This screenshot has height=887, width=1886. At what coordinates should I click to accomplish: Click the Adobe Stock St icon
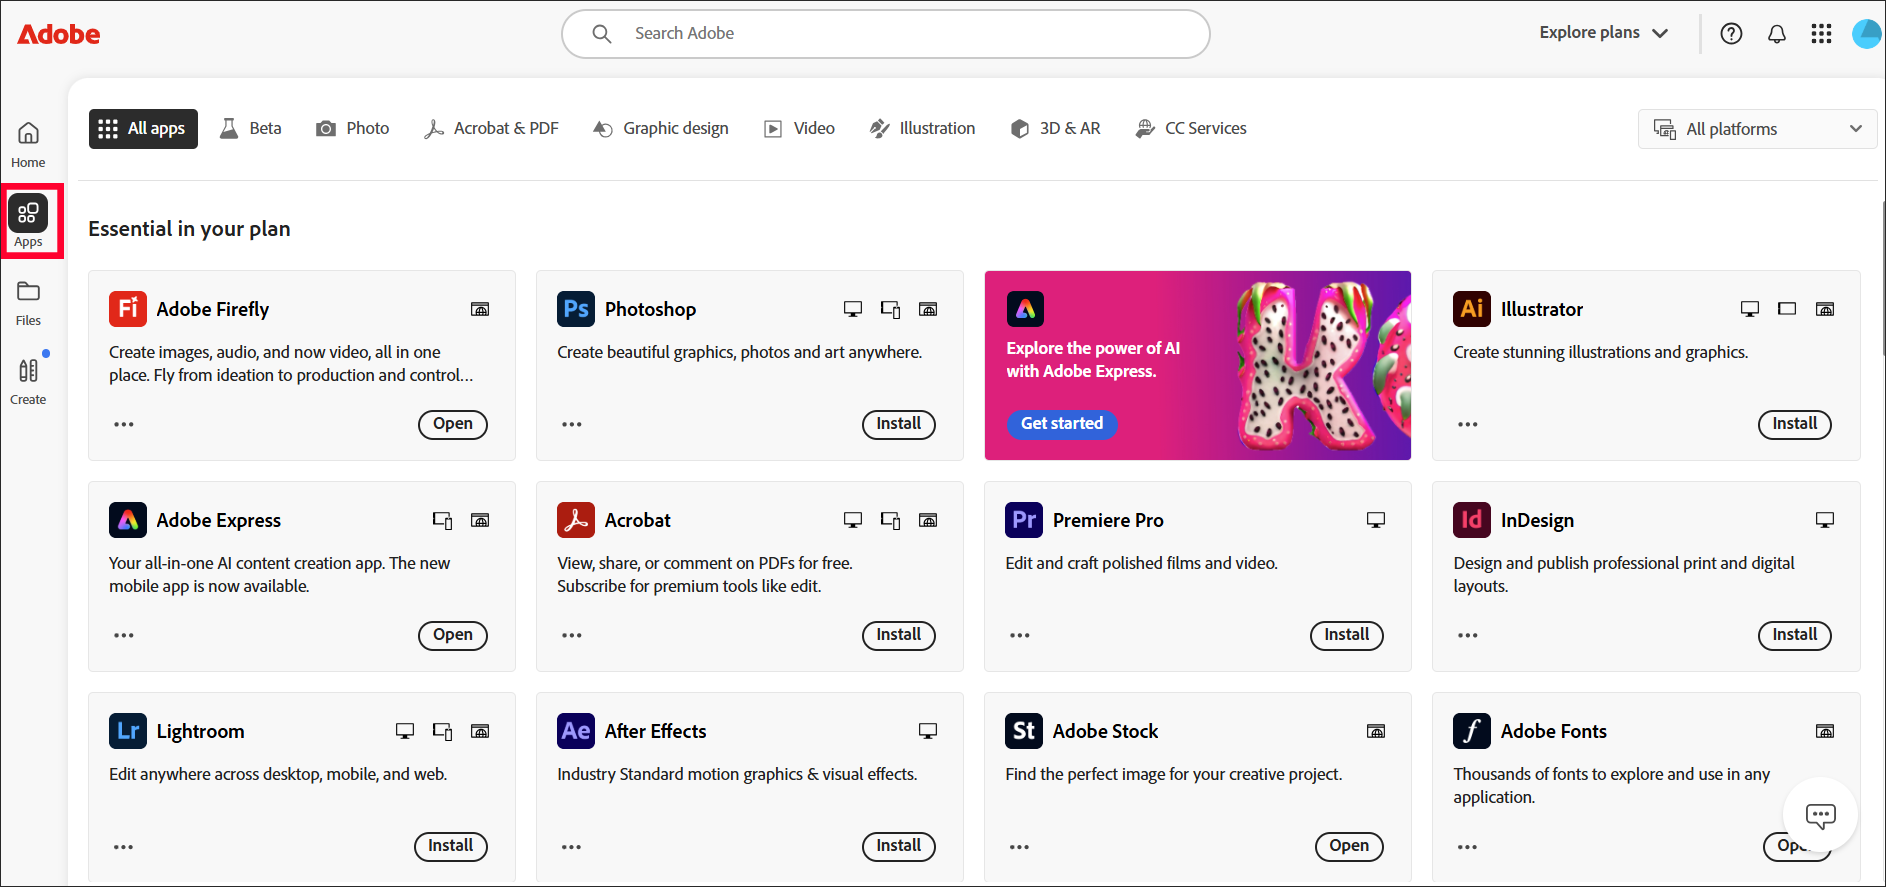pos(1024,731)
